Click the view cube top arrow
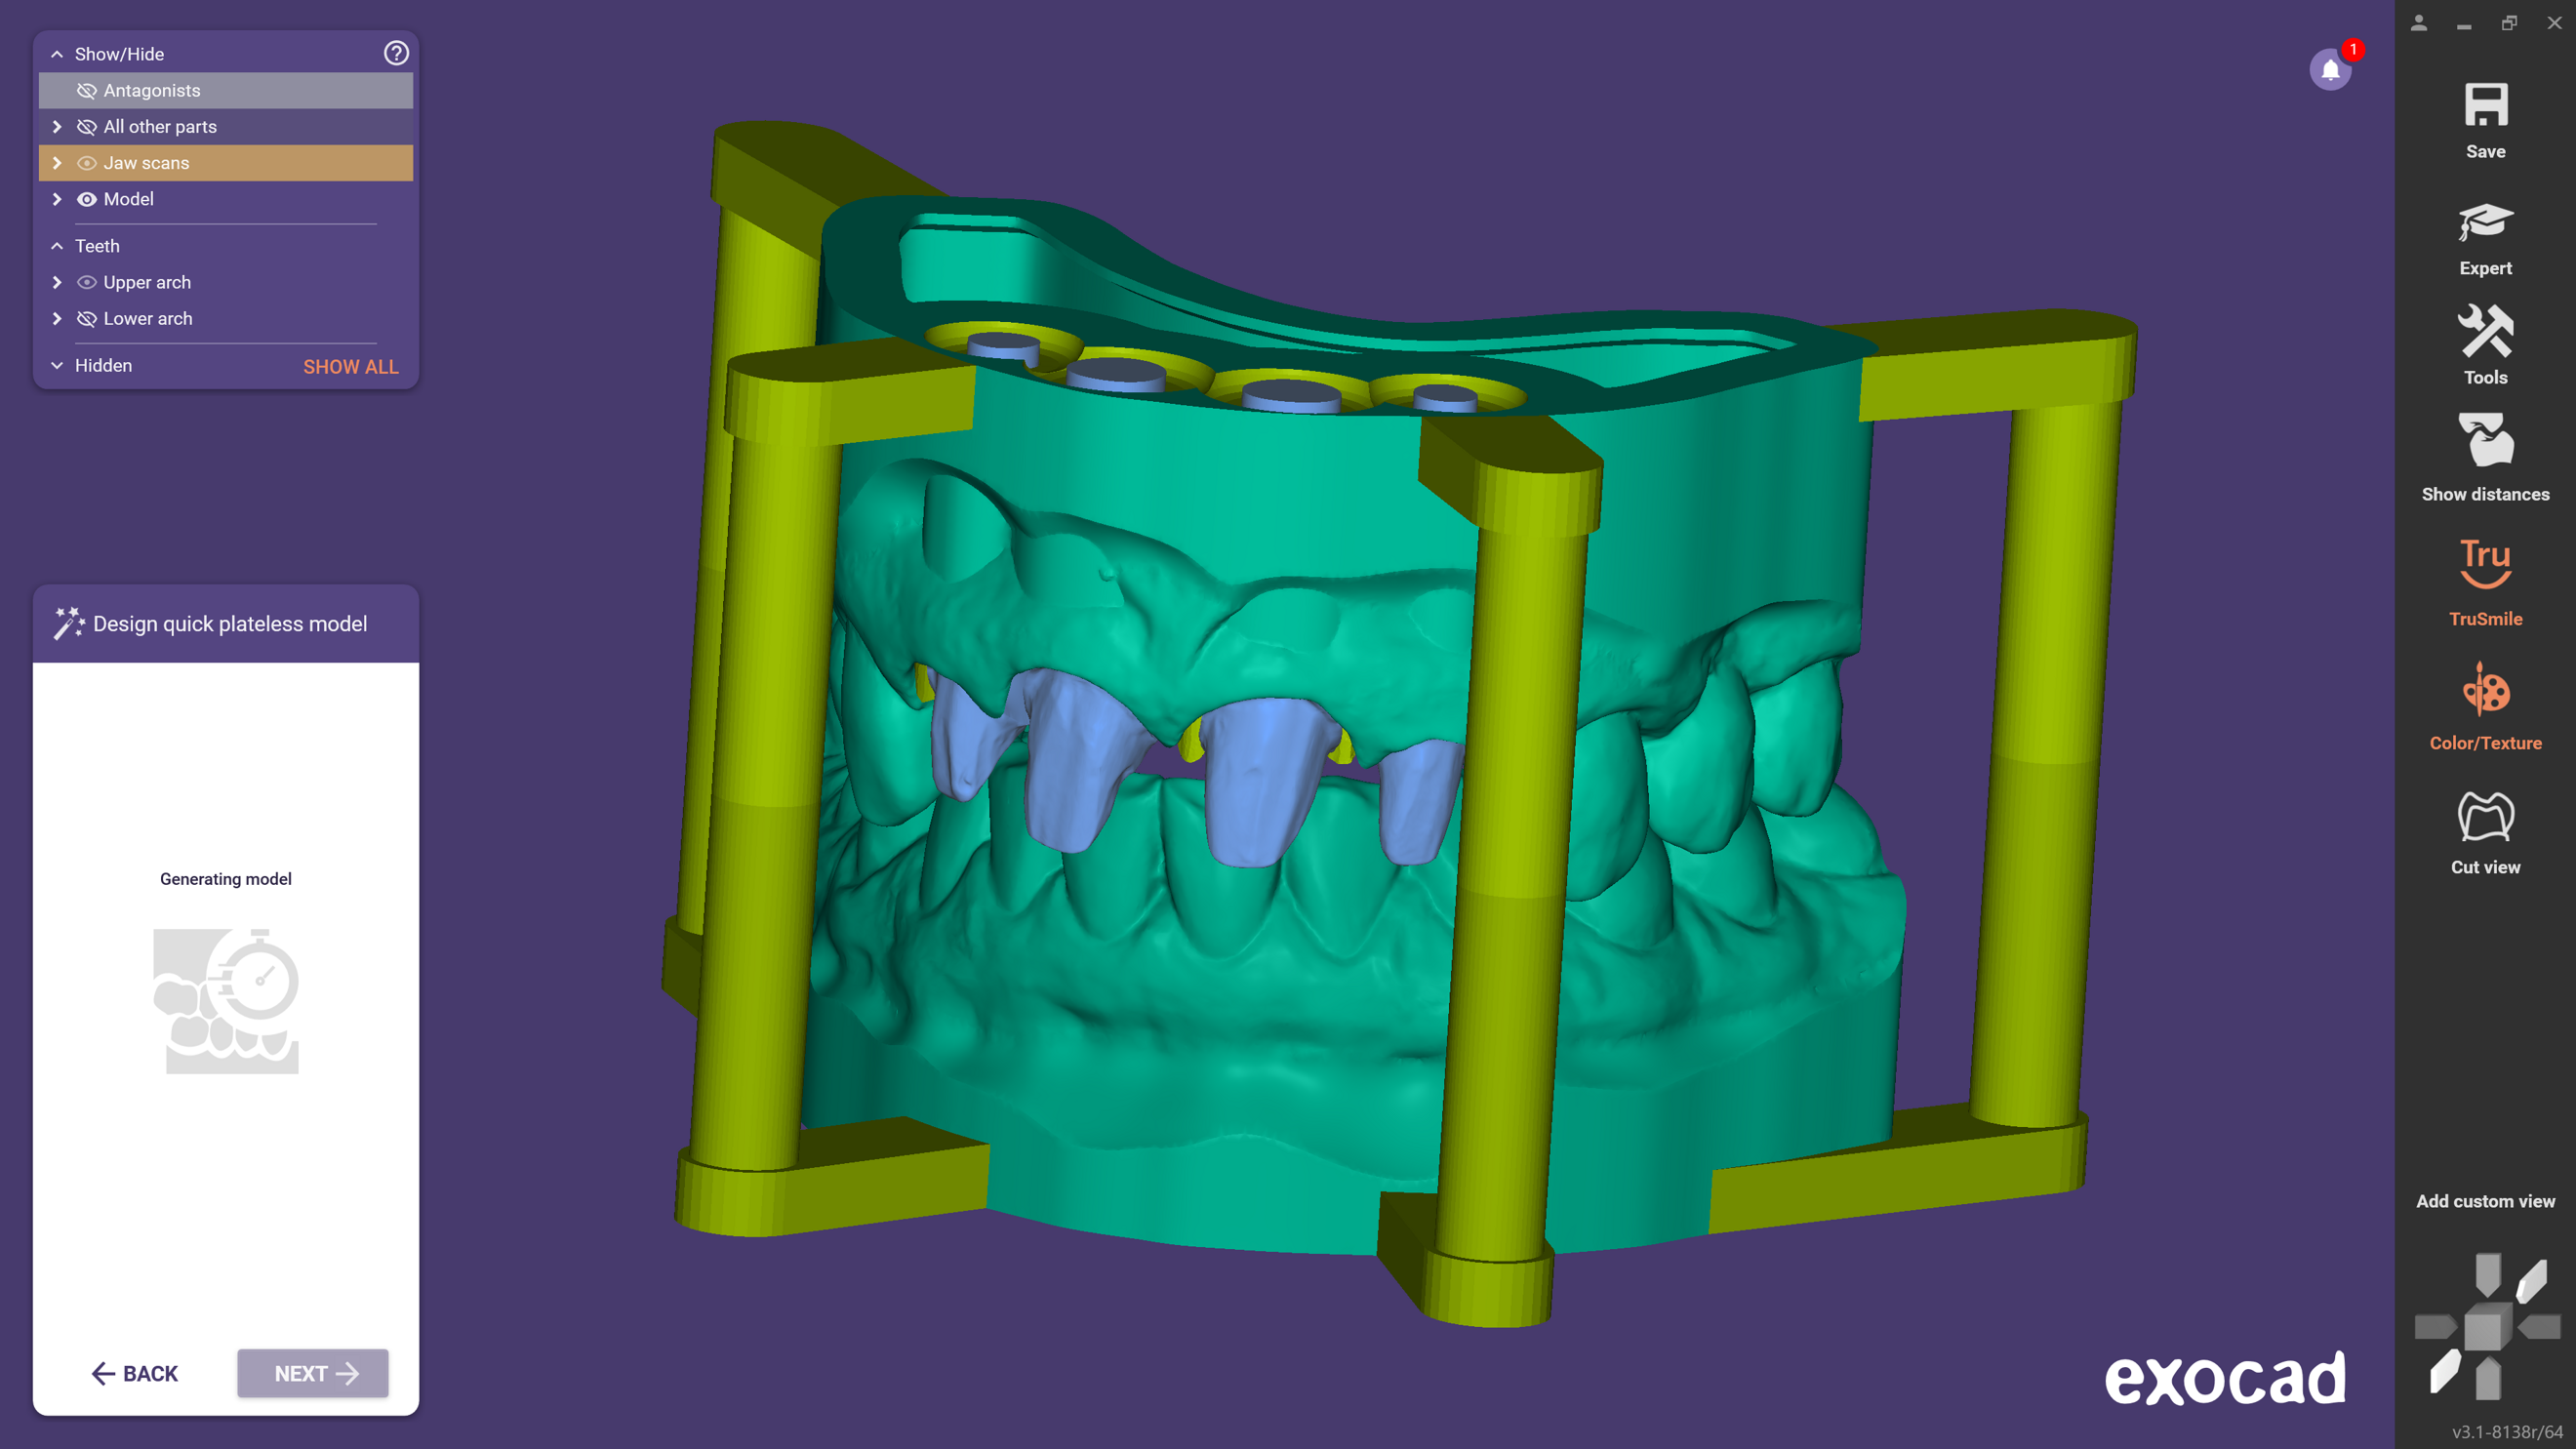 [2488, 1274]
